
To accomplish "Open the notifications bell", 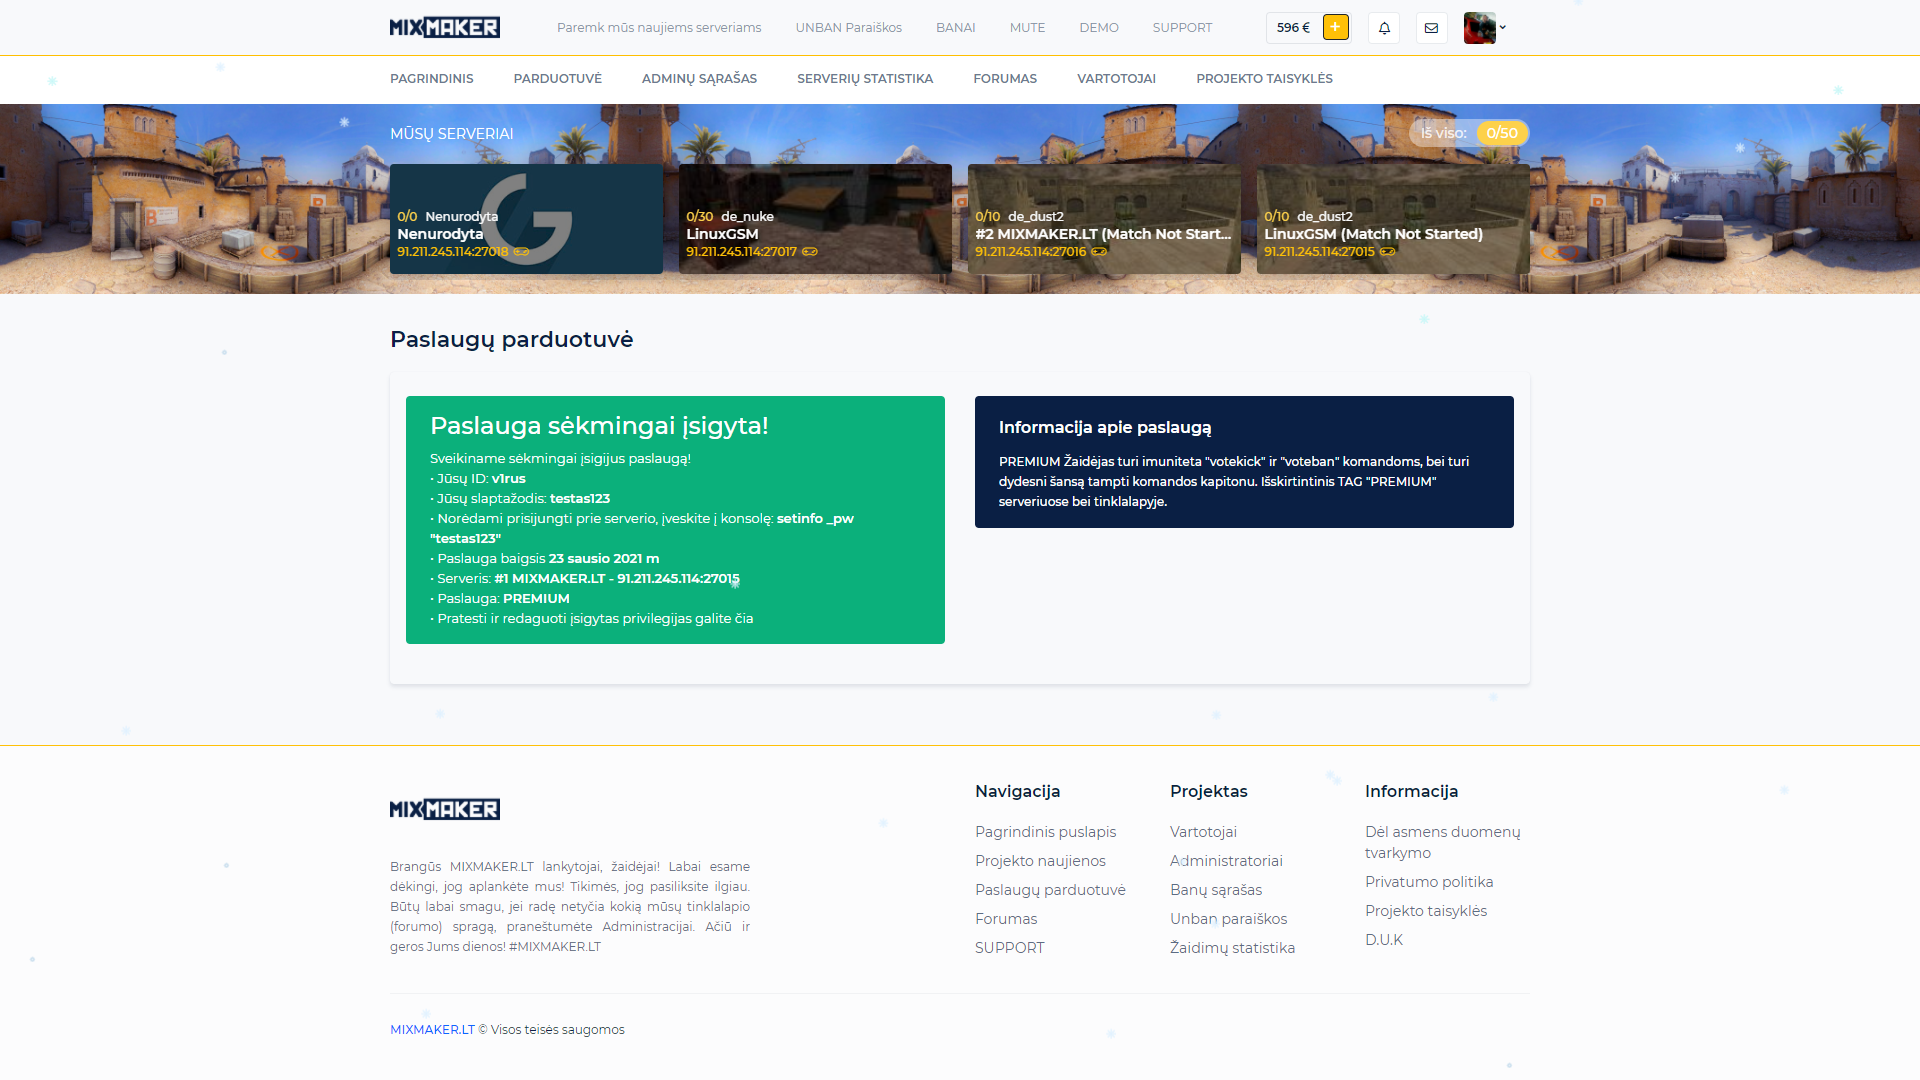I will pyautogui.click(x=1384, y=28).
